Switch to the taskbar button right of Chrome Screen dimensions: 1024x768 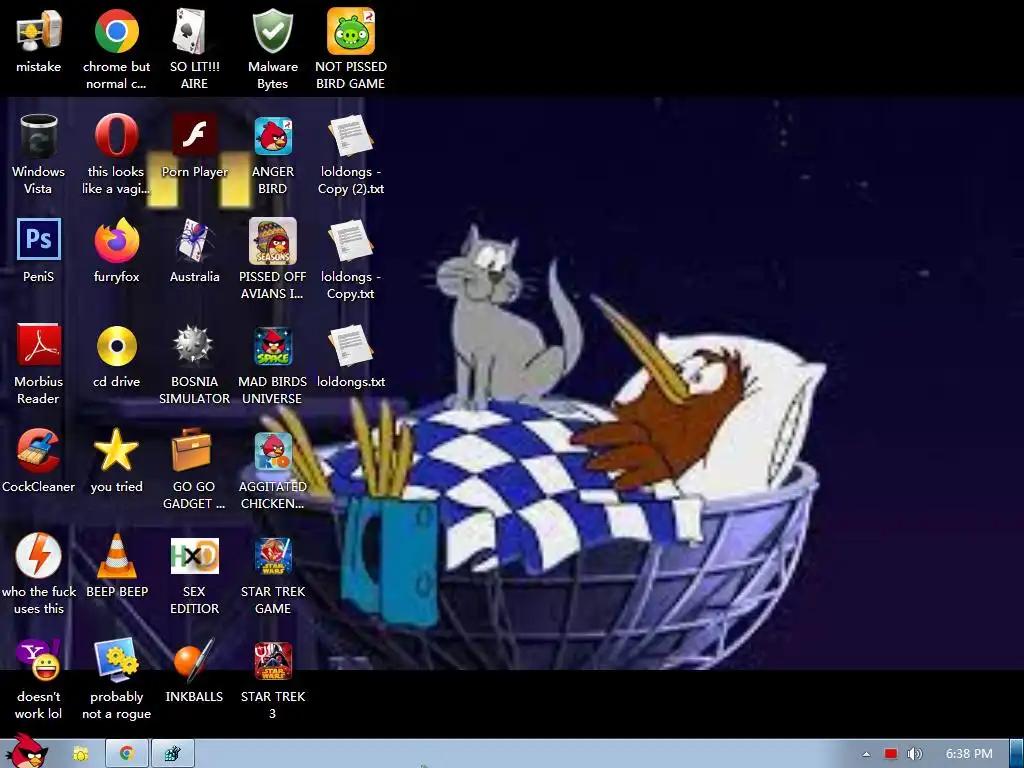coord(172,754)
